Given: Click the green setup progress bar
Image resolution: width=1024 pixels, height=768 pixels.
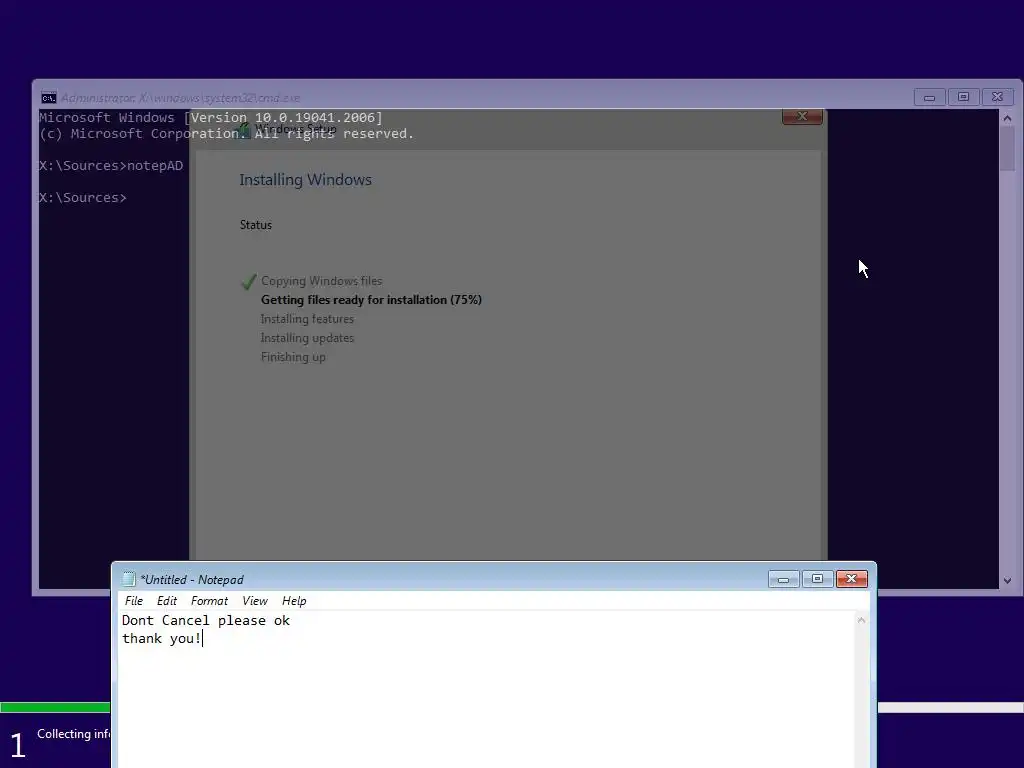Looking at the screenshot, I should (55, 707).
